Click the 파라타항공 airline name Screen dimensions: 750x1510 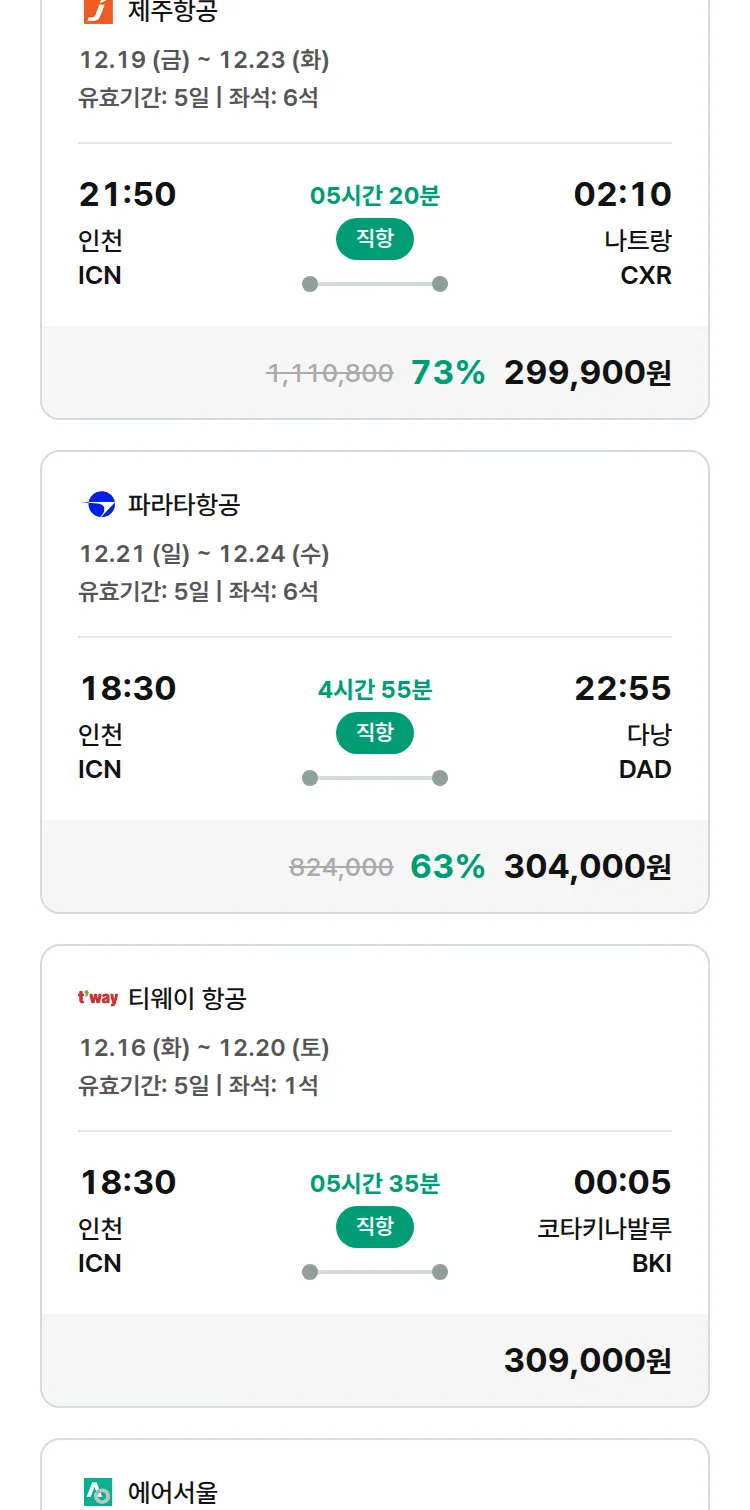(x=184, y=505)
